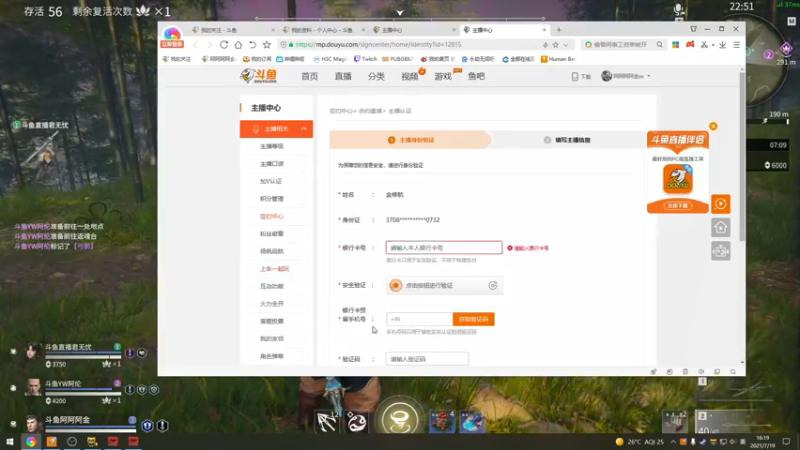This screenshot has width=800, height=450.
Task: Click the taskbar clock showing 16:19
Action: click(x=762, y=441)
